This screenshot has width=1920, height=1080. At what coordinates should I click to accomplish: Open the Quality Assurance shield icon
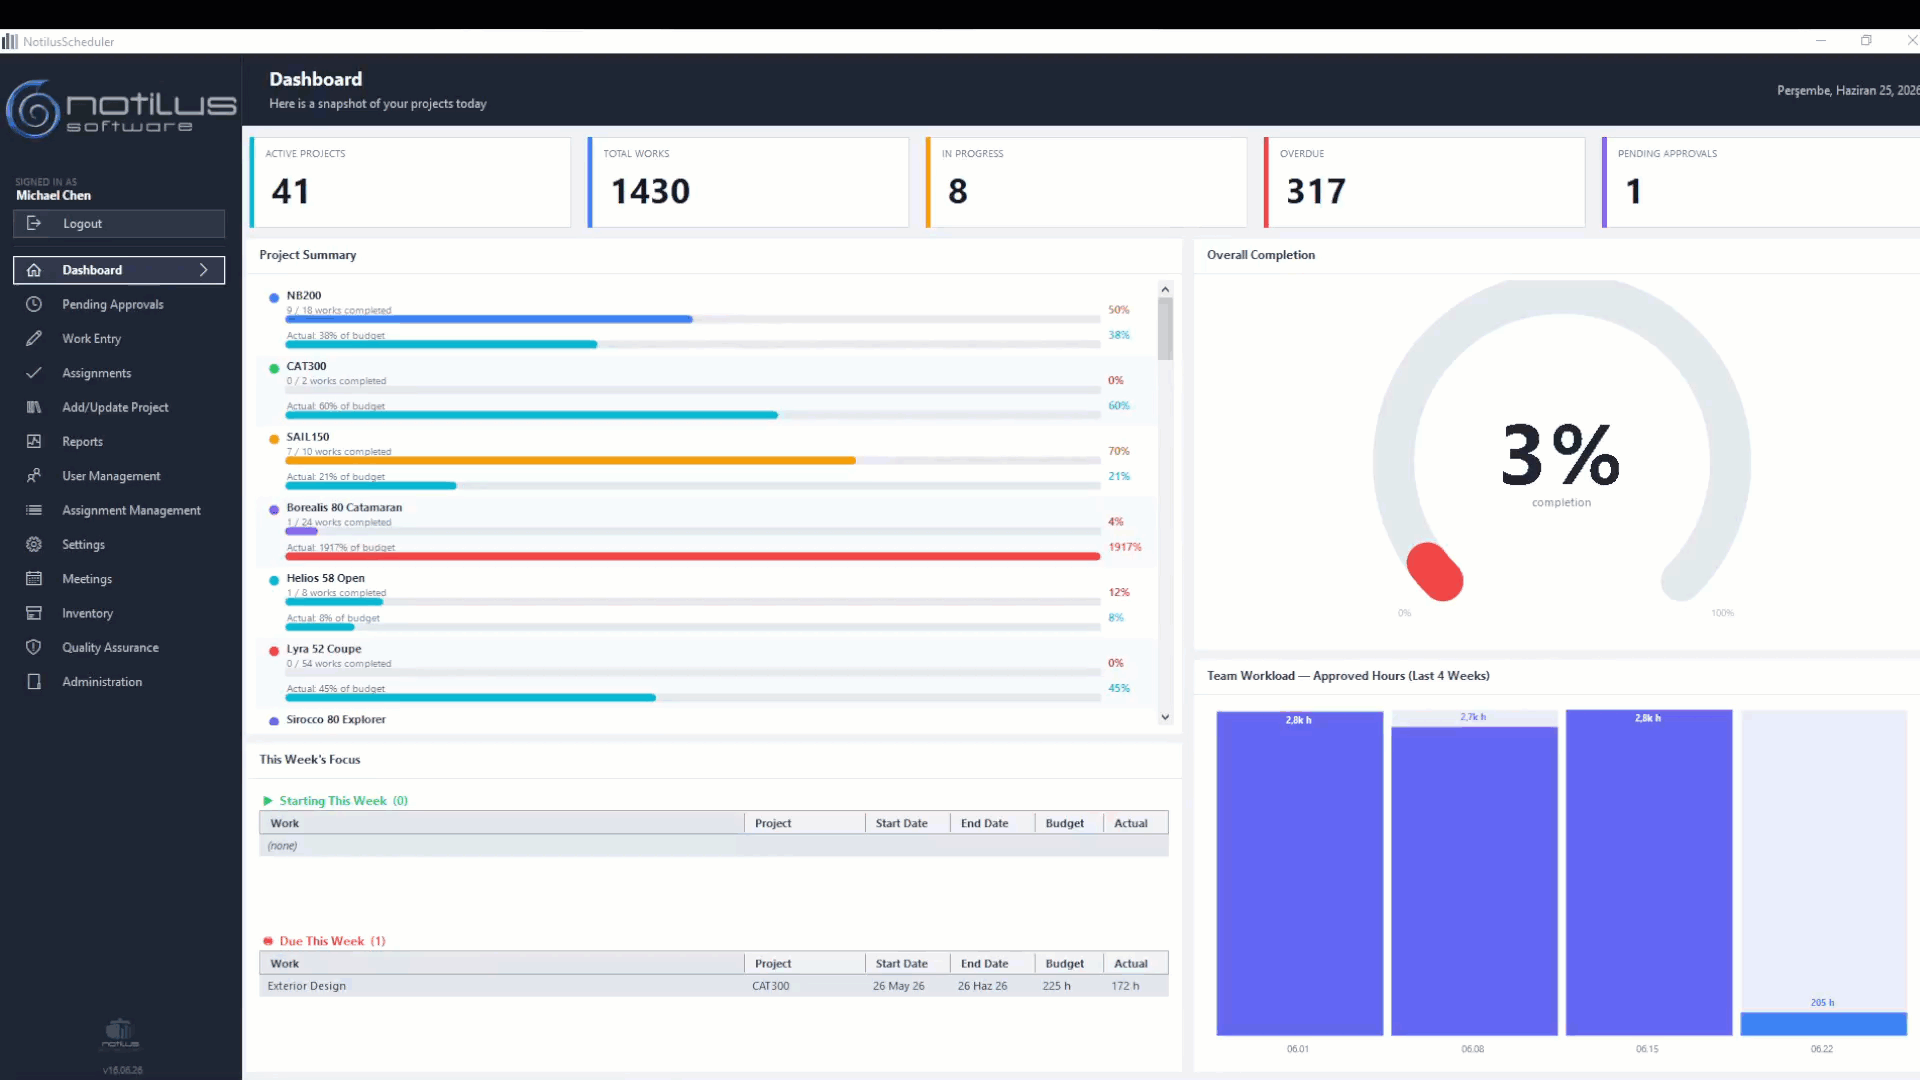point(34,647)
